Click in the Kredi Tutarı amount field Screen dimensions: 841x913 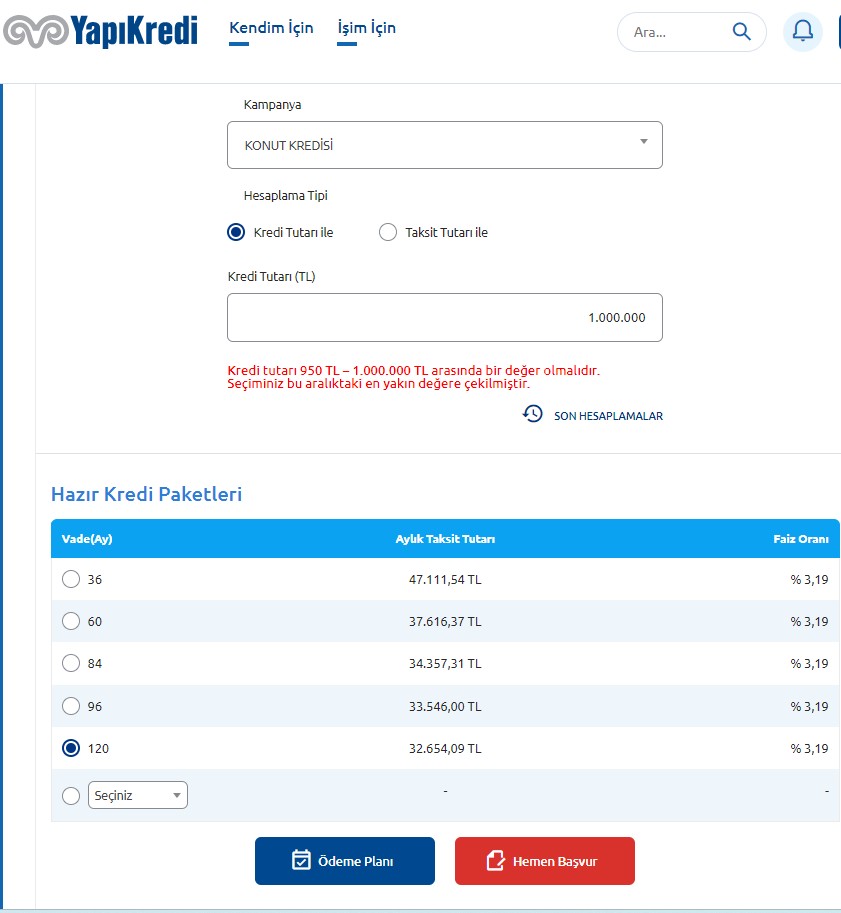pyautogui.click(x=444, y=318)
